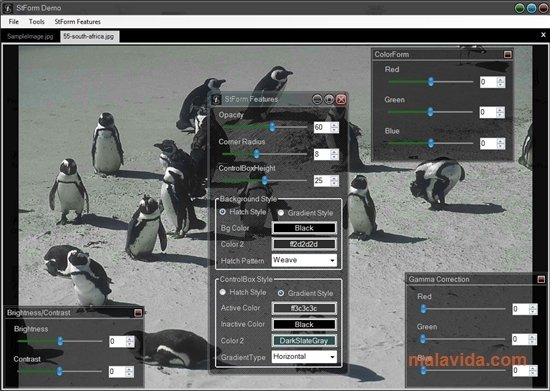
Task: Increase ControlBoxHeight with its stepper
Action: pyautogui.click(x=335, y=178)
